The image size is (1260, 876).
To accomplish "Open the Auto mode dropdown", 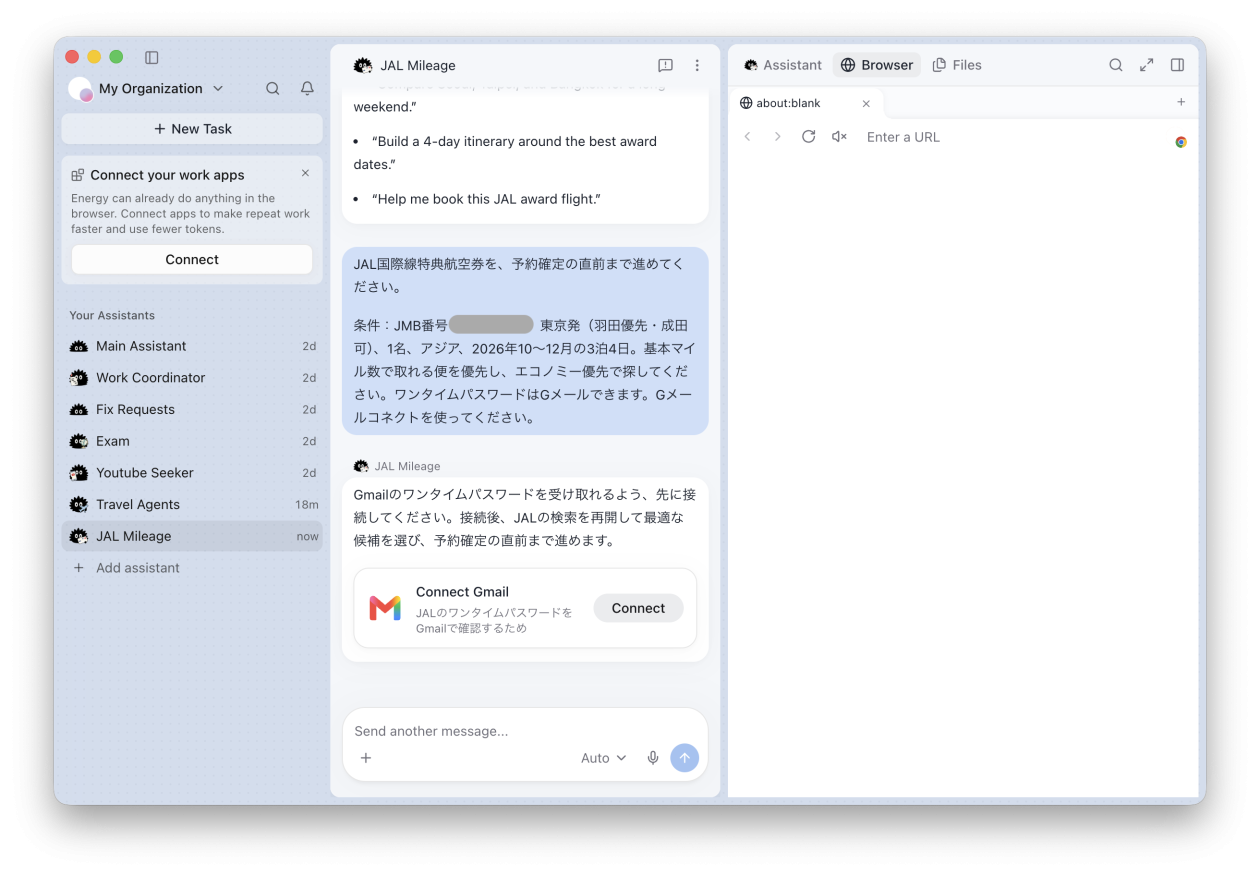I will (x=604, y=758).
